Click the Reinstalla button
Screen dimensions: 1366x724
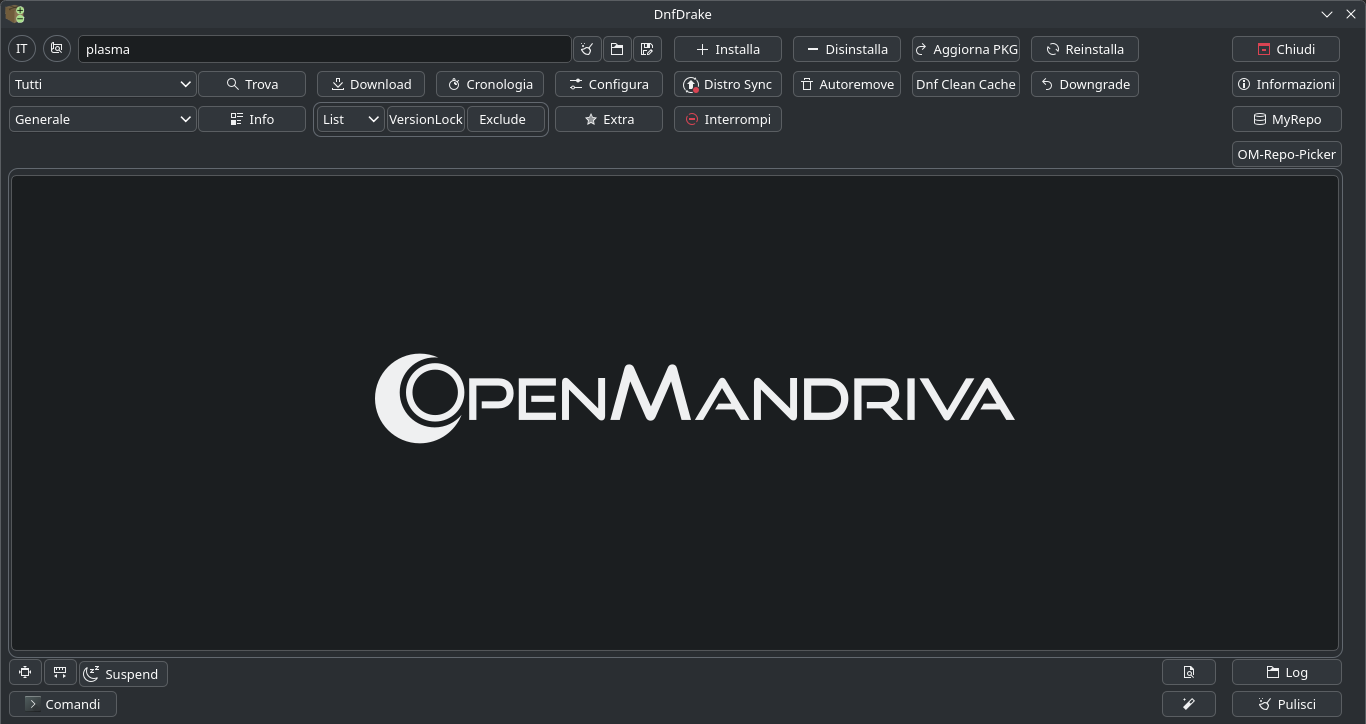click(1085, 49)
